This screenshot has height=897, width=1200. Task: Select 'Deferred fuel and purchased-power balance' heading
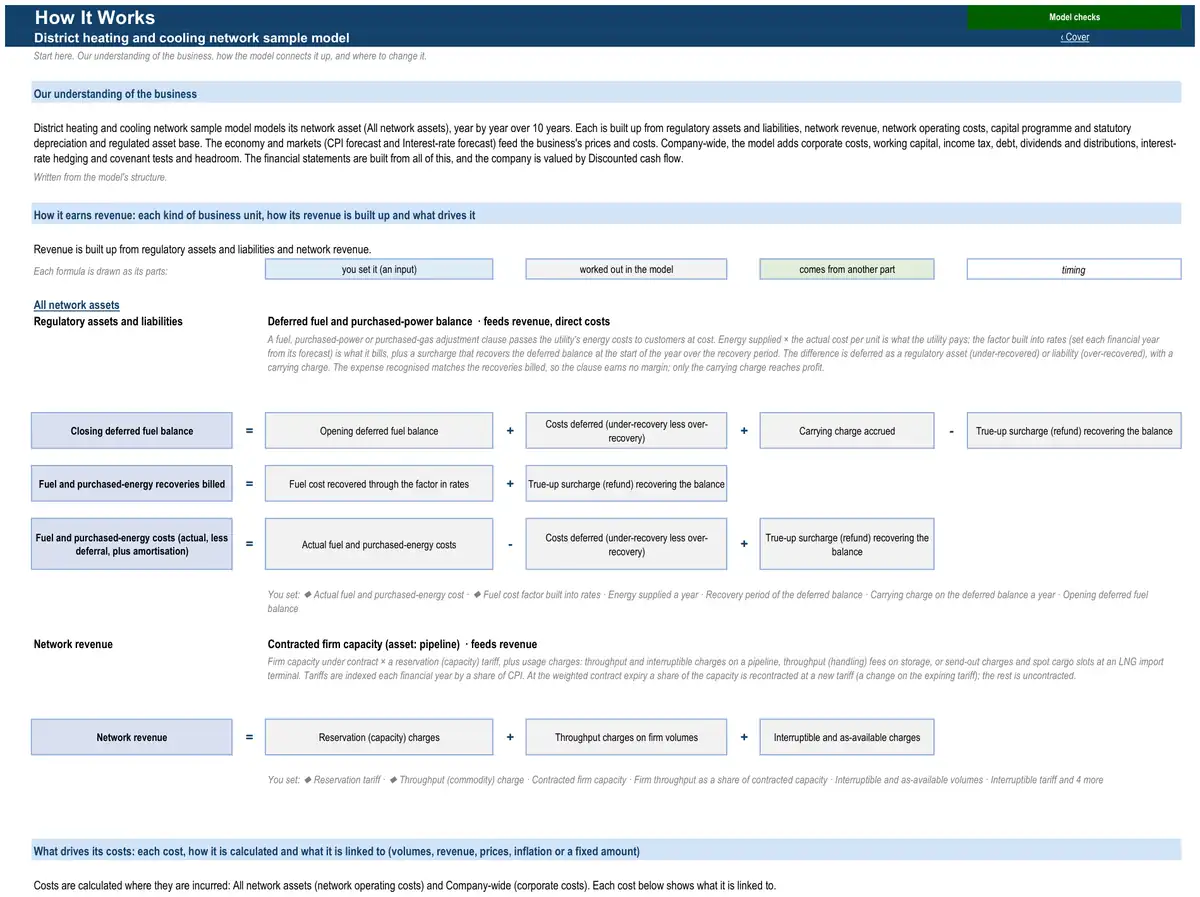tap(370, 321)
